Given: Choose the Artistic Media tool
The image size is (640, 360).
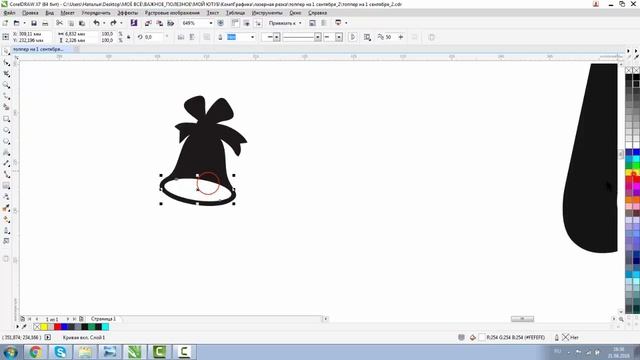Looking at the screenshot, I should click(x=6, y=107).
